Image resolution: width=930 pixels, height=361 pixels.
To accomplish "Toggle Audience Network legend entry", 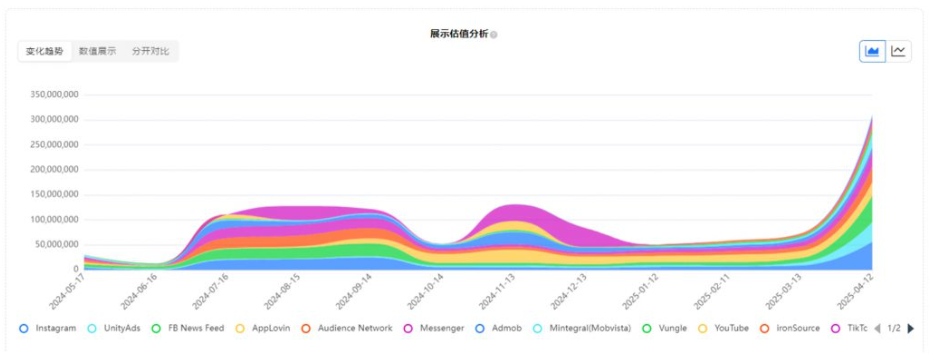I will tap(346, 328).
